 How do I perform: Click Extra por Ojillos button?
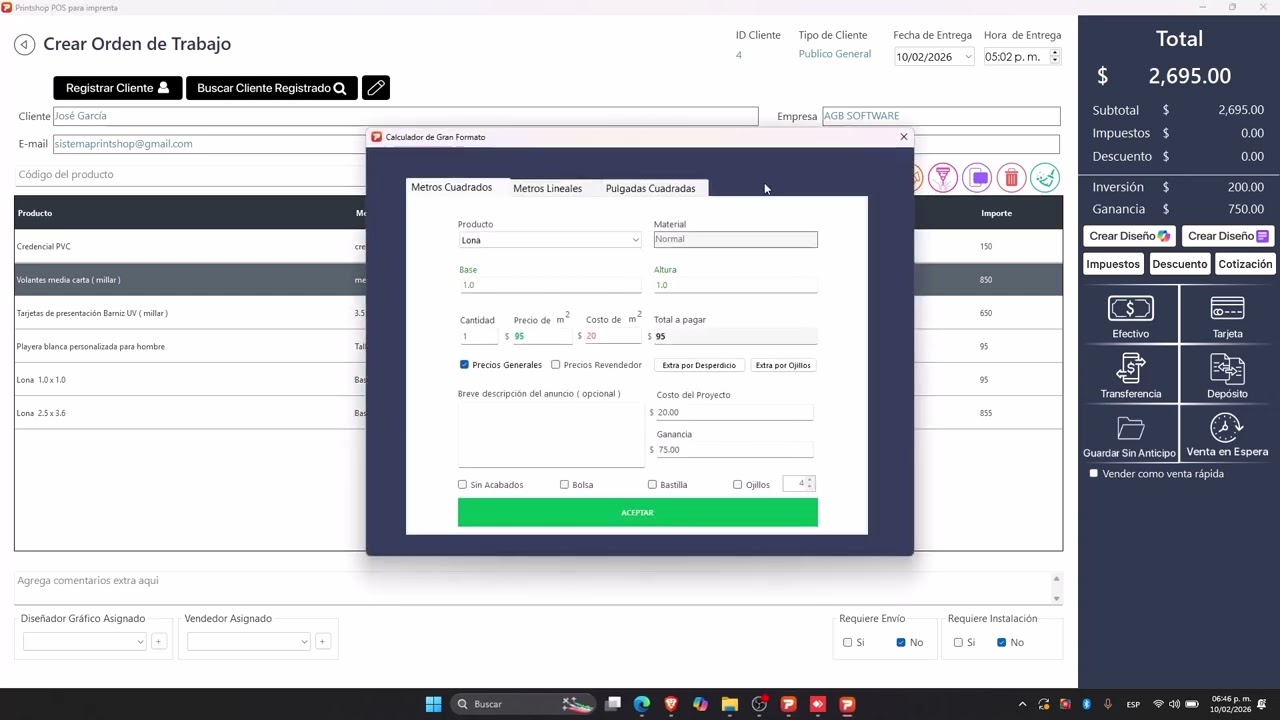[x=783, y=365]
